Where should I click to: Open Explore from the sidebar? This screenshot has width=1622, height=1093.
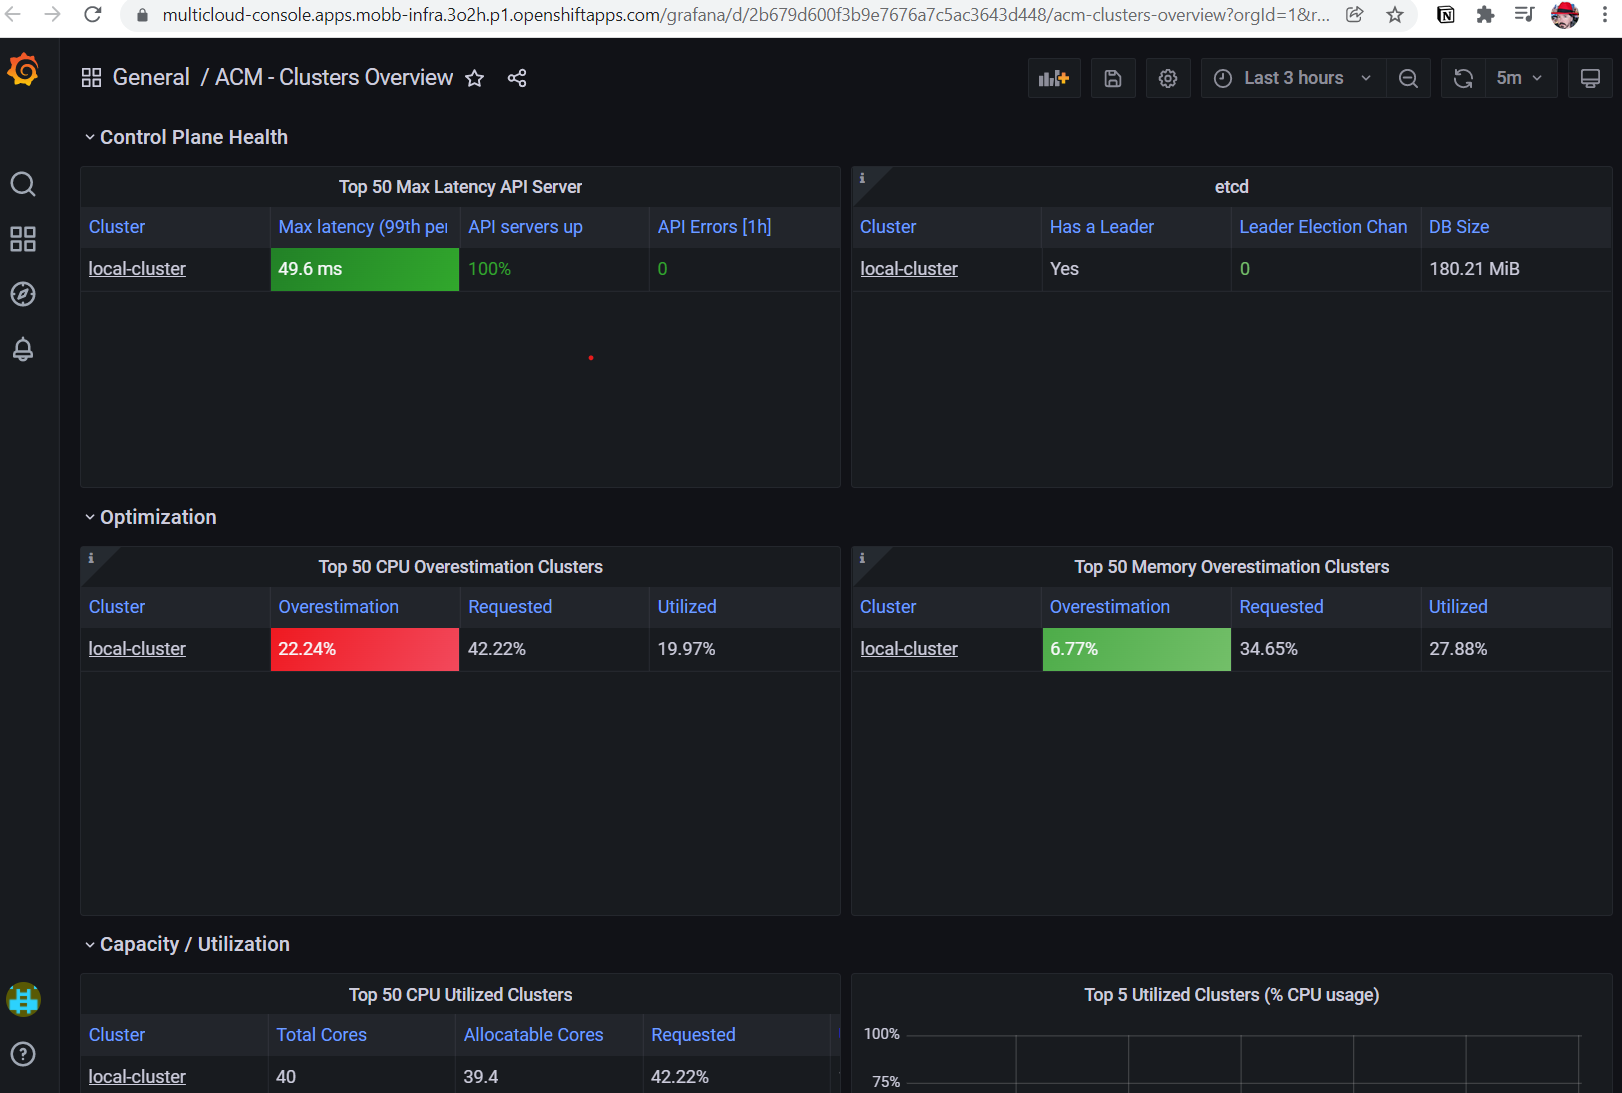coord(23,294)
